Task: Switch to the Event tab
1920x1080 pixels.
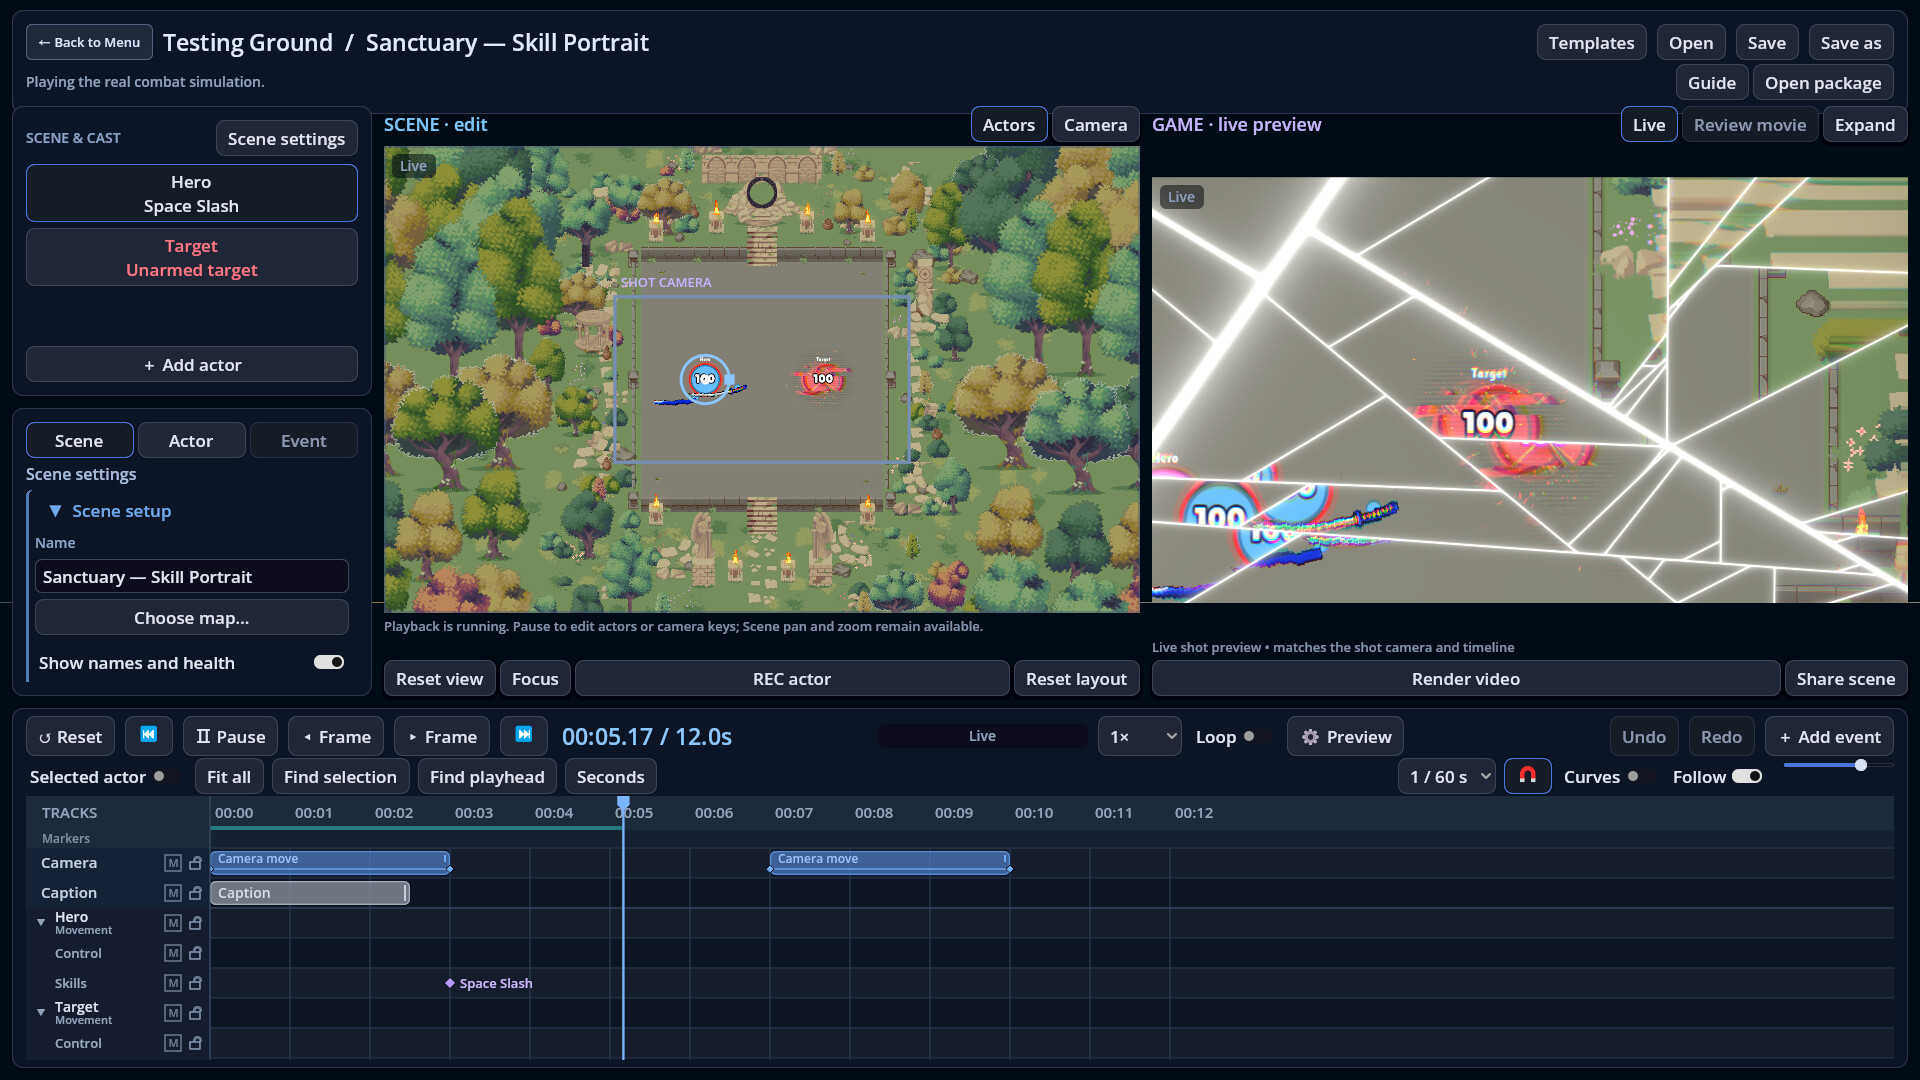Action: [303, 441]
